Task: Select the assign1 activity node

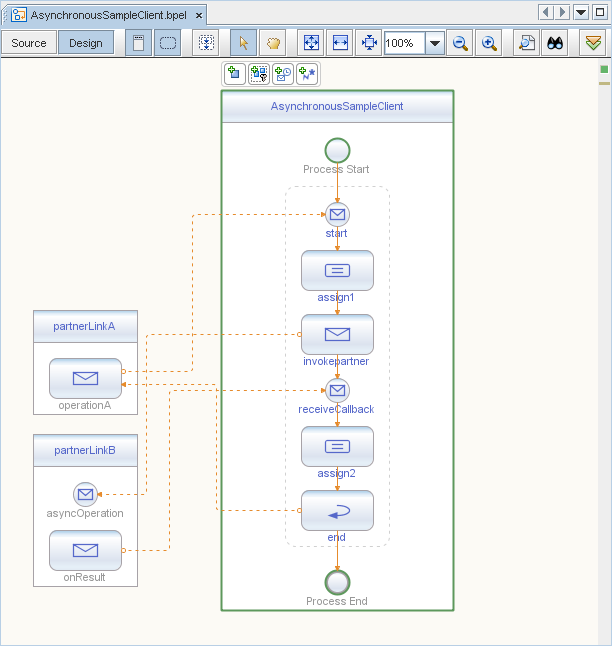Action: point(337,270)
